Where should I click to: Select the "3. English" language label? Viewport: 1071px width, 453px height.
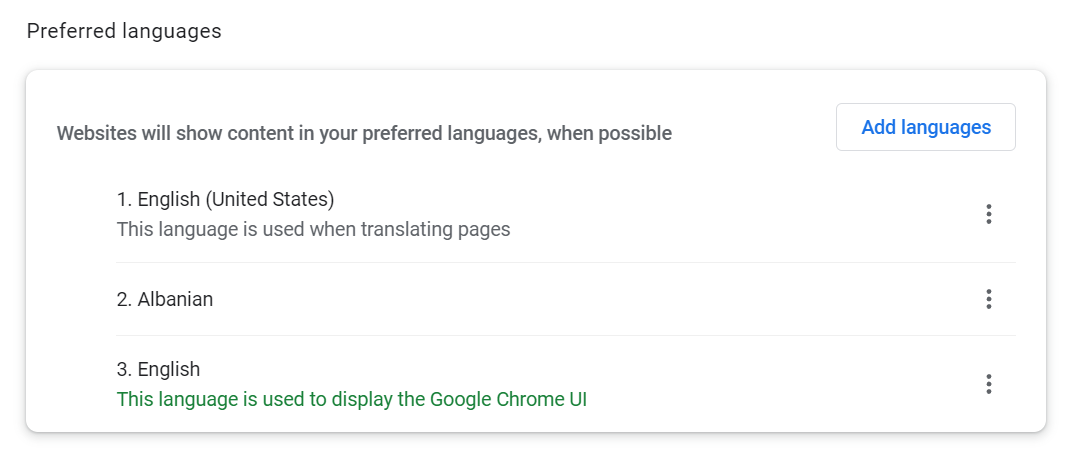tap(158, 369)
